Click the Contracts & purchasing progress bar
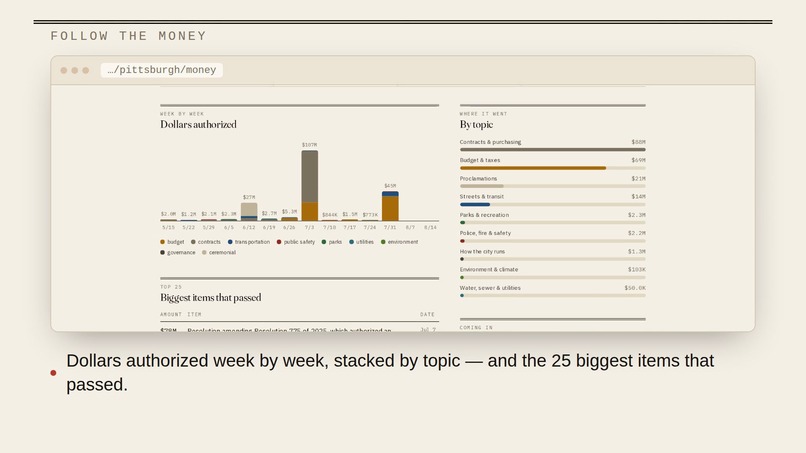806x453 pixels. (553, 150)
